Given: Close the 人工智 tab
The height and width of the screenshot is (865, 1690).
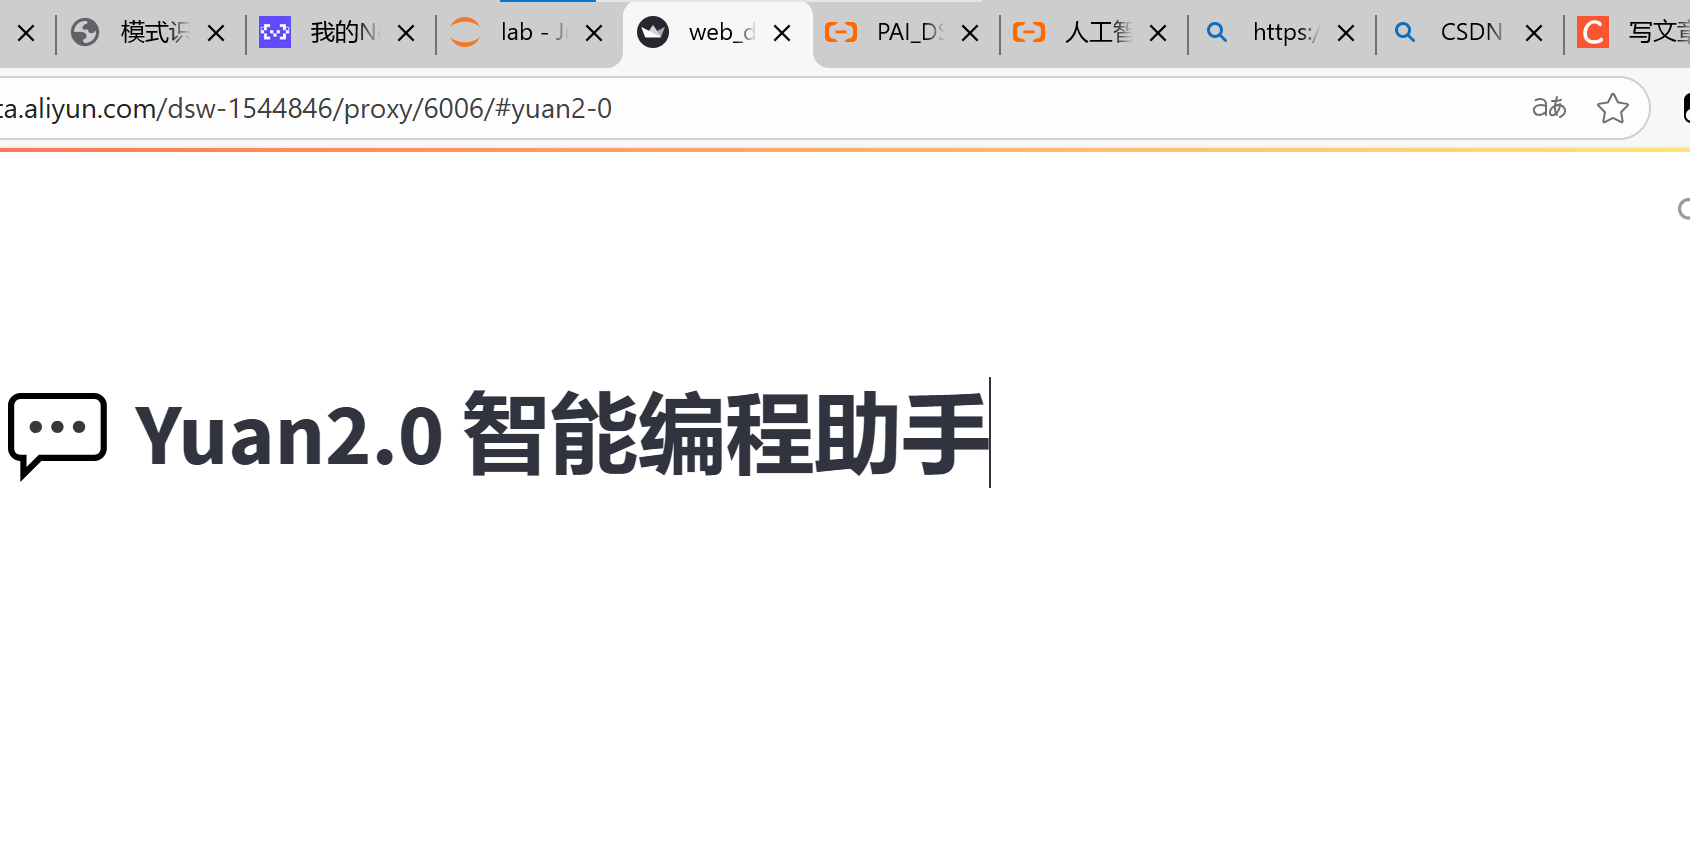Looking at the screenshot, I should (1158, 34).
